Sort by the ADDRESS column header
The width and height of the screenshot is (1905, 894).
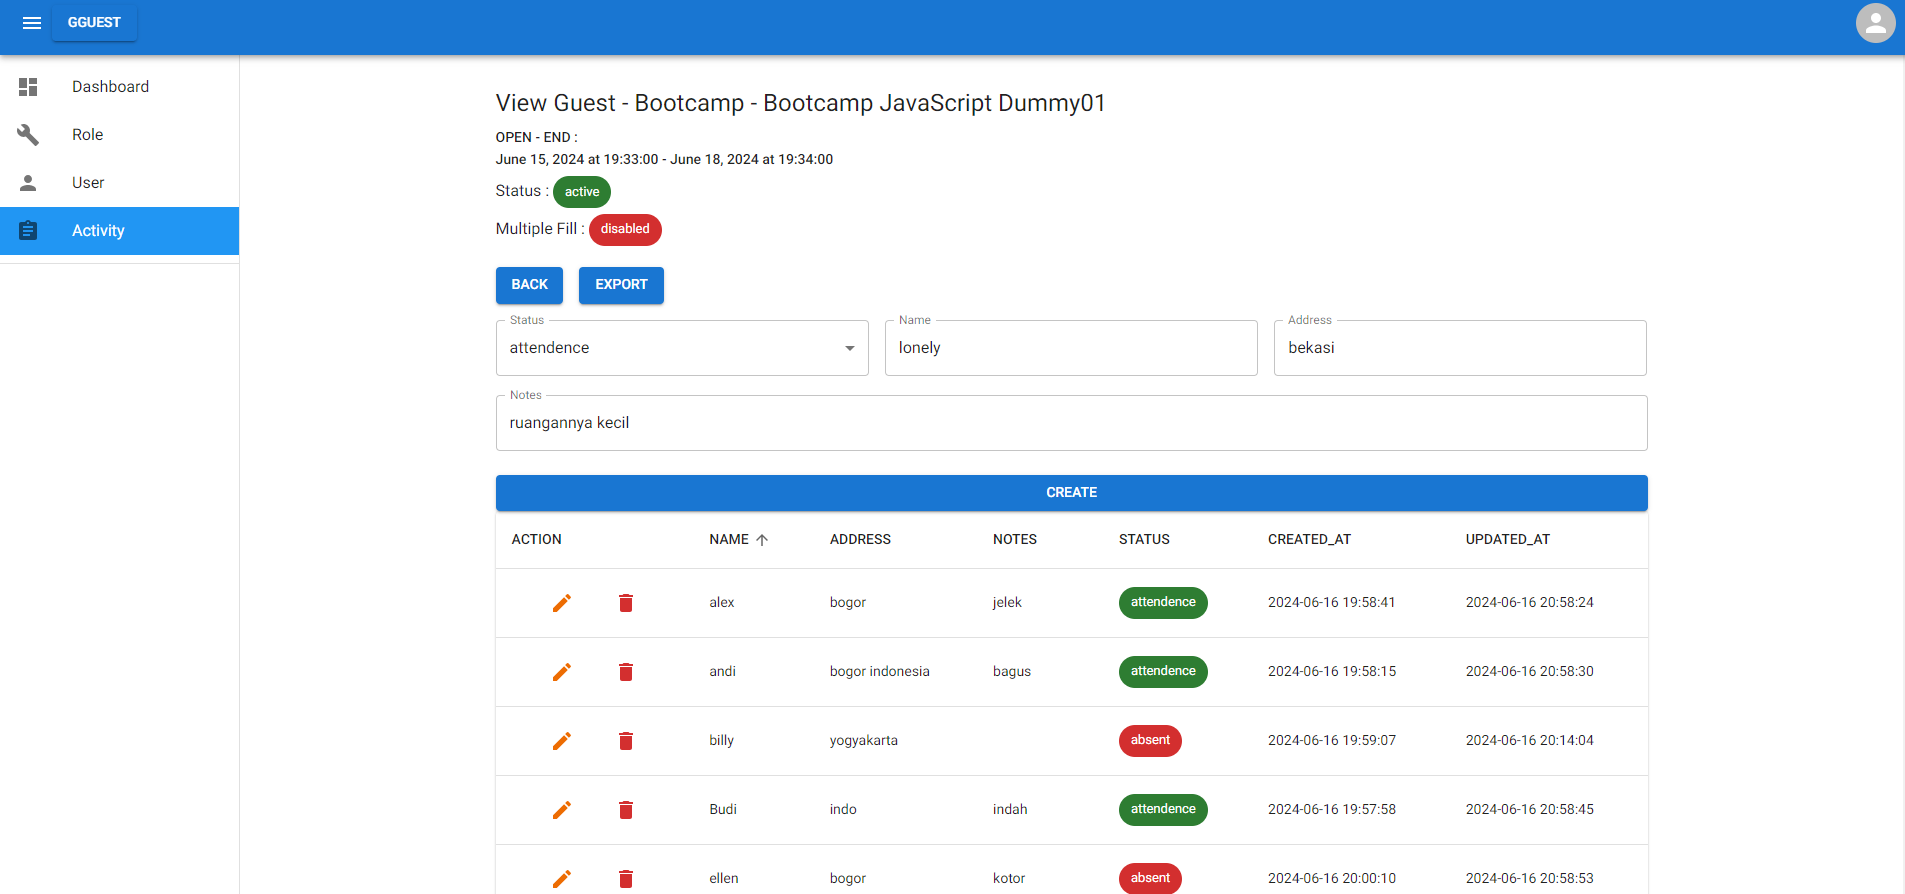click(860, 539)
